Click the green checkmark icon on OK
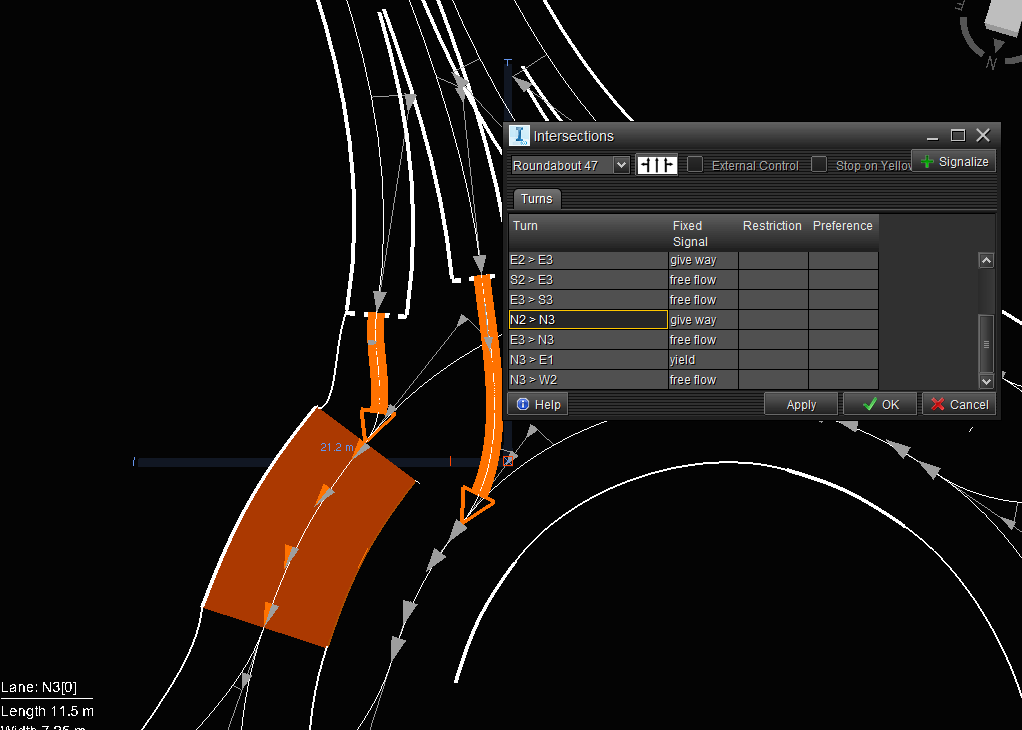This screenshot has width=1022, height=730. pyautogui.click(x=869, y=404)
